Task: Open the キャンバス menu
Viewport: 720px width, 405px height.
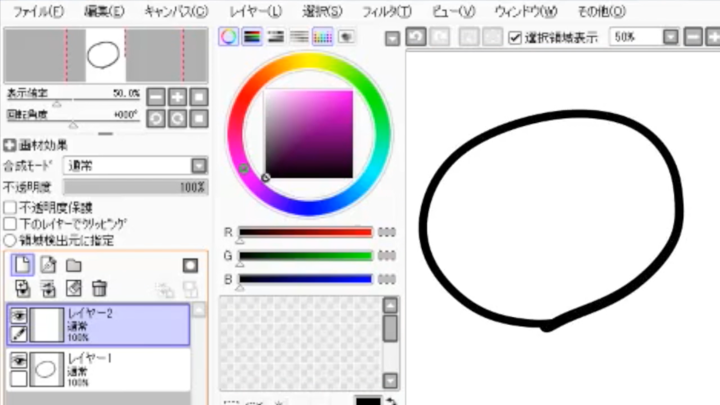Action: (176, 11)
